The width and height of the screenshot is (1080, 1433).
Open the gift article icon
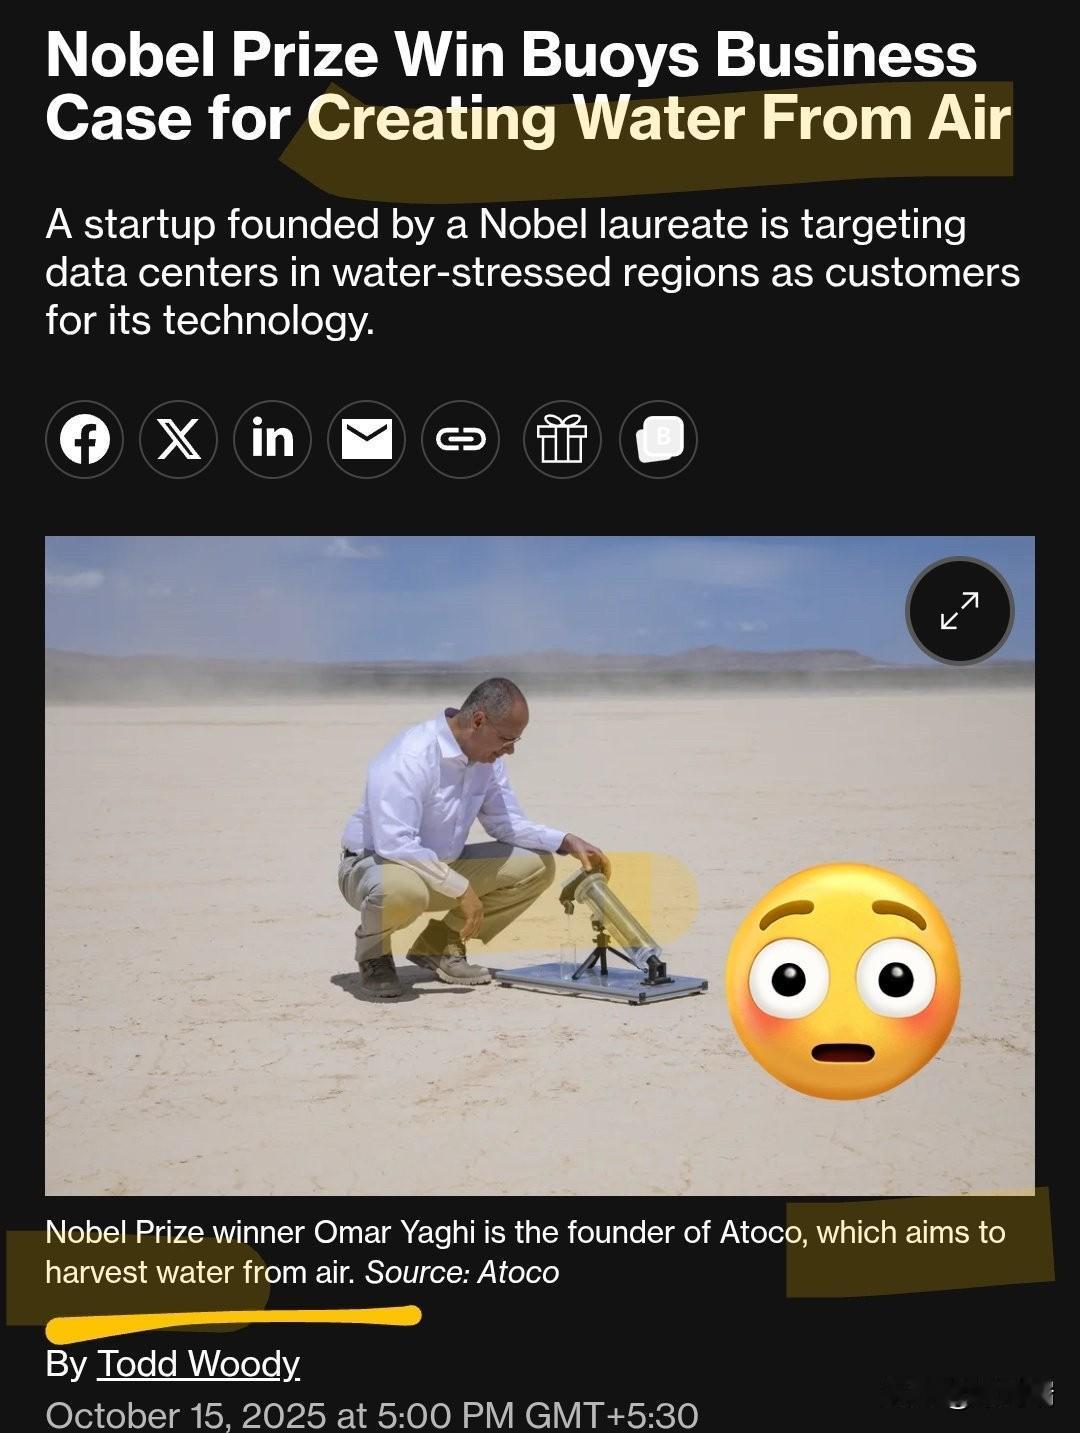click(562, 438)
